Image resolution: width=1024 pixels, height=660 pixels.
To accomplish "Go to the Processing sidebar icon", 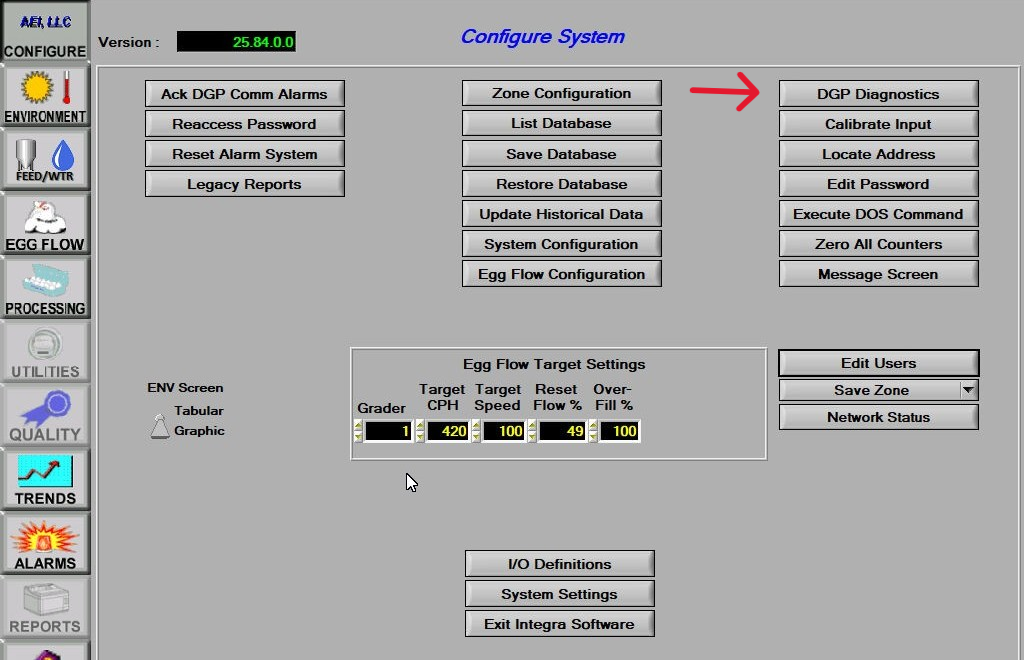I will click(44, 287).
